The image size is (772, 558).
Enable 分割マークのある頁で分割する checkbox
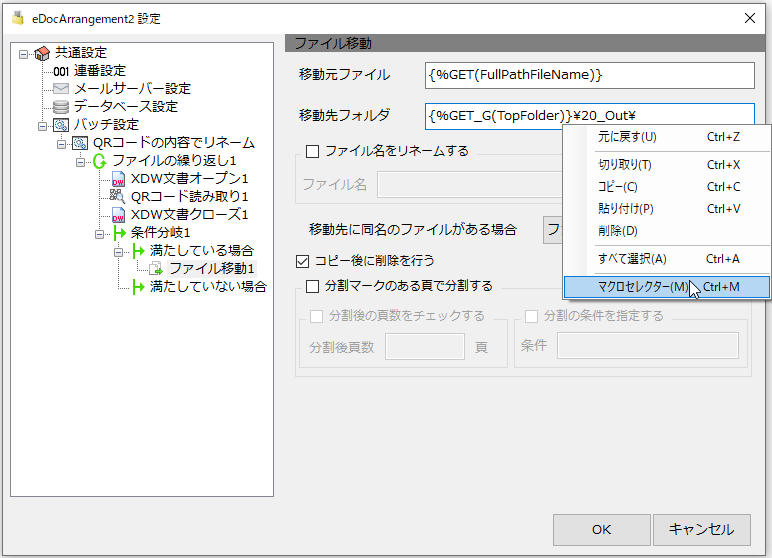pyautogui.click(x=312, y=286)
